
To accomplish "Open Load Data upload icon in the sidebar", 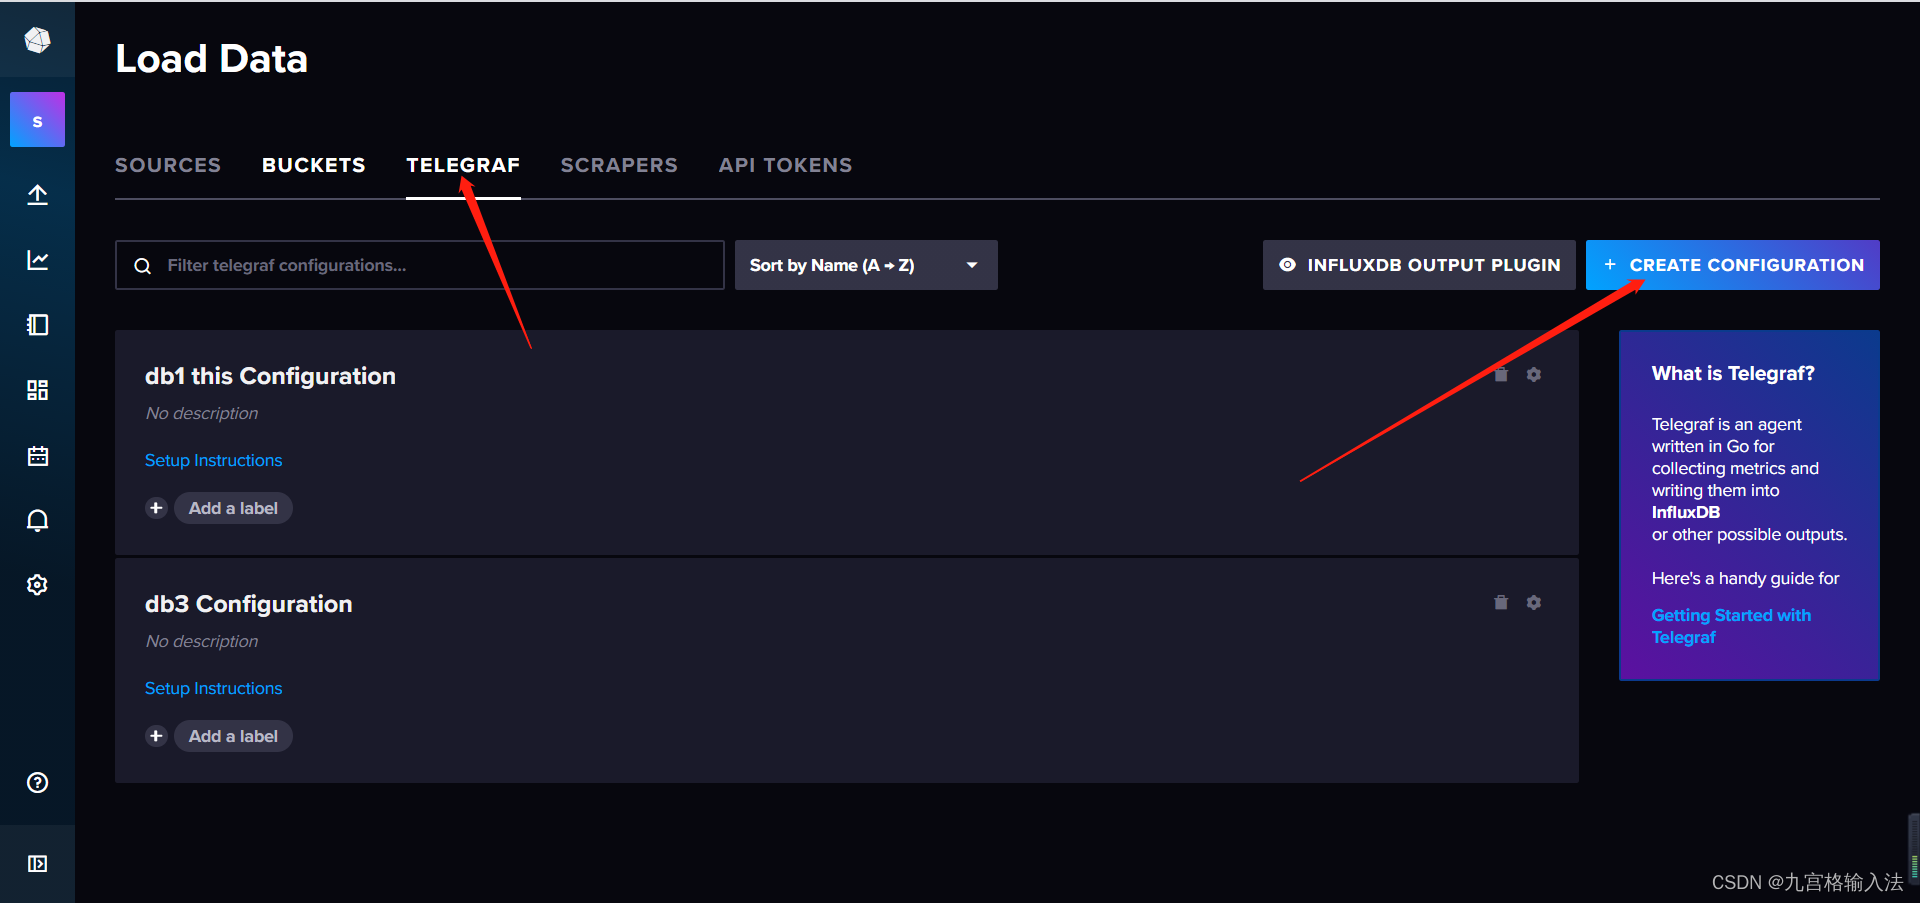I will pyautogui.click(x=37, y=195).
